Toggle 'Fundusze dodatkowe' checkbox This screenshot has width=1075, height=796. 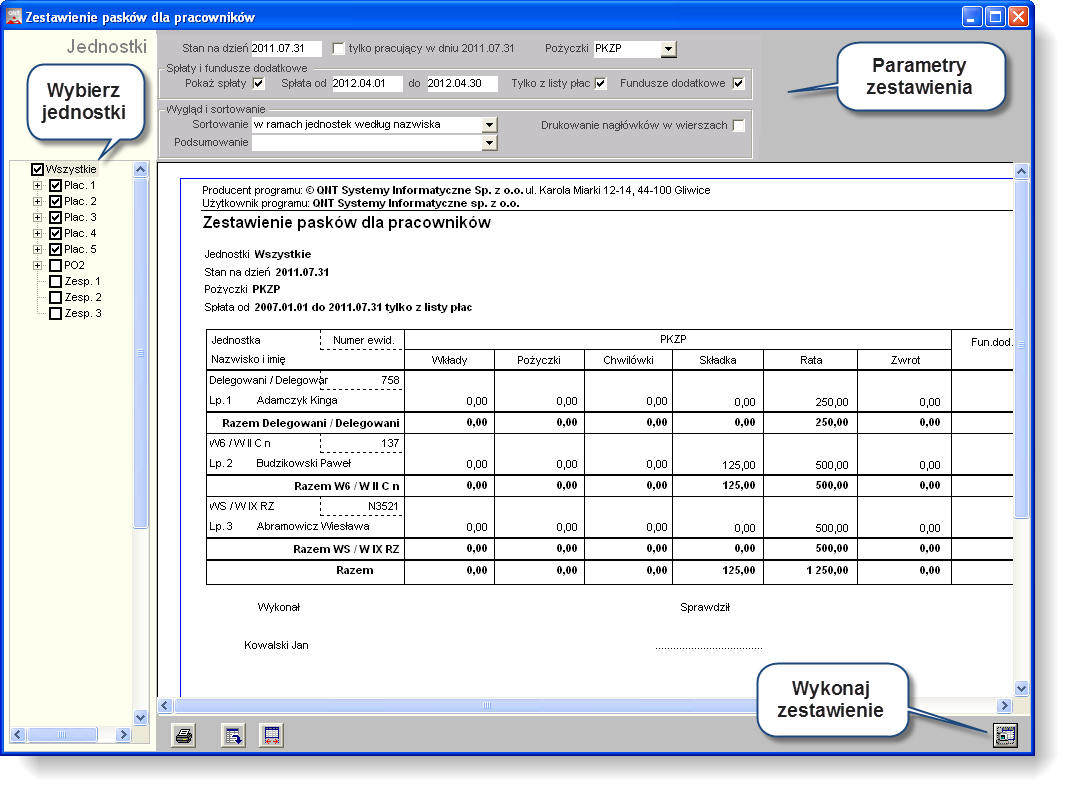pos(738,84)
